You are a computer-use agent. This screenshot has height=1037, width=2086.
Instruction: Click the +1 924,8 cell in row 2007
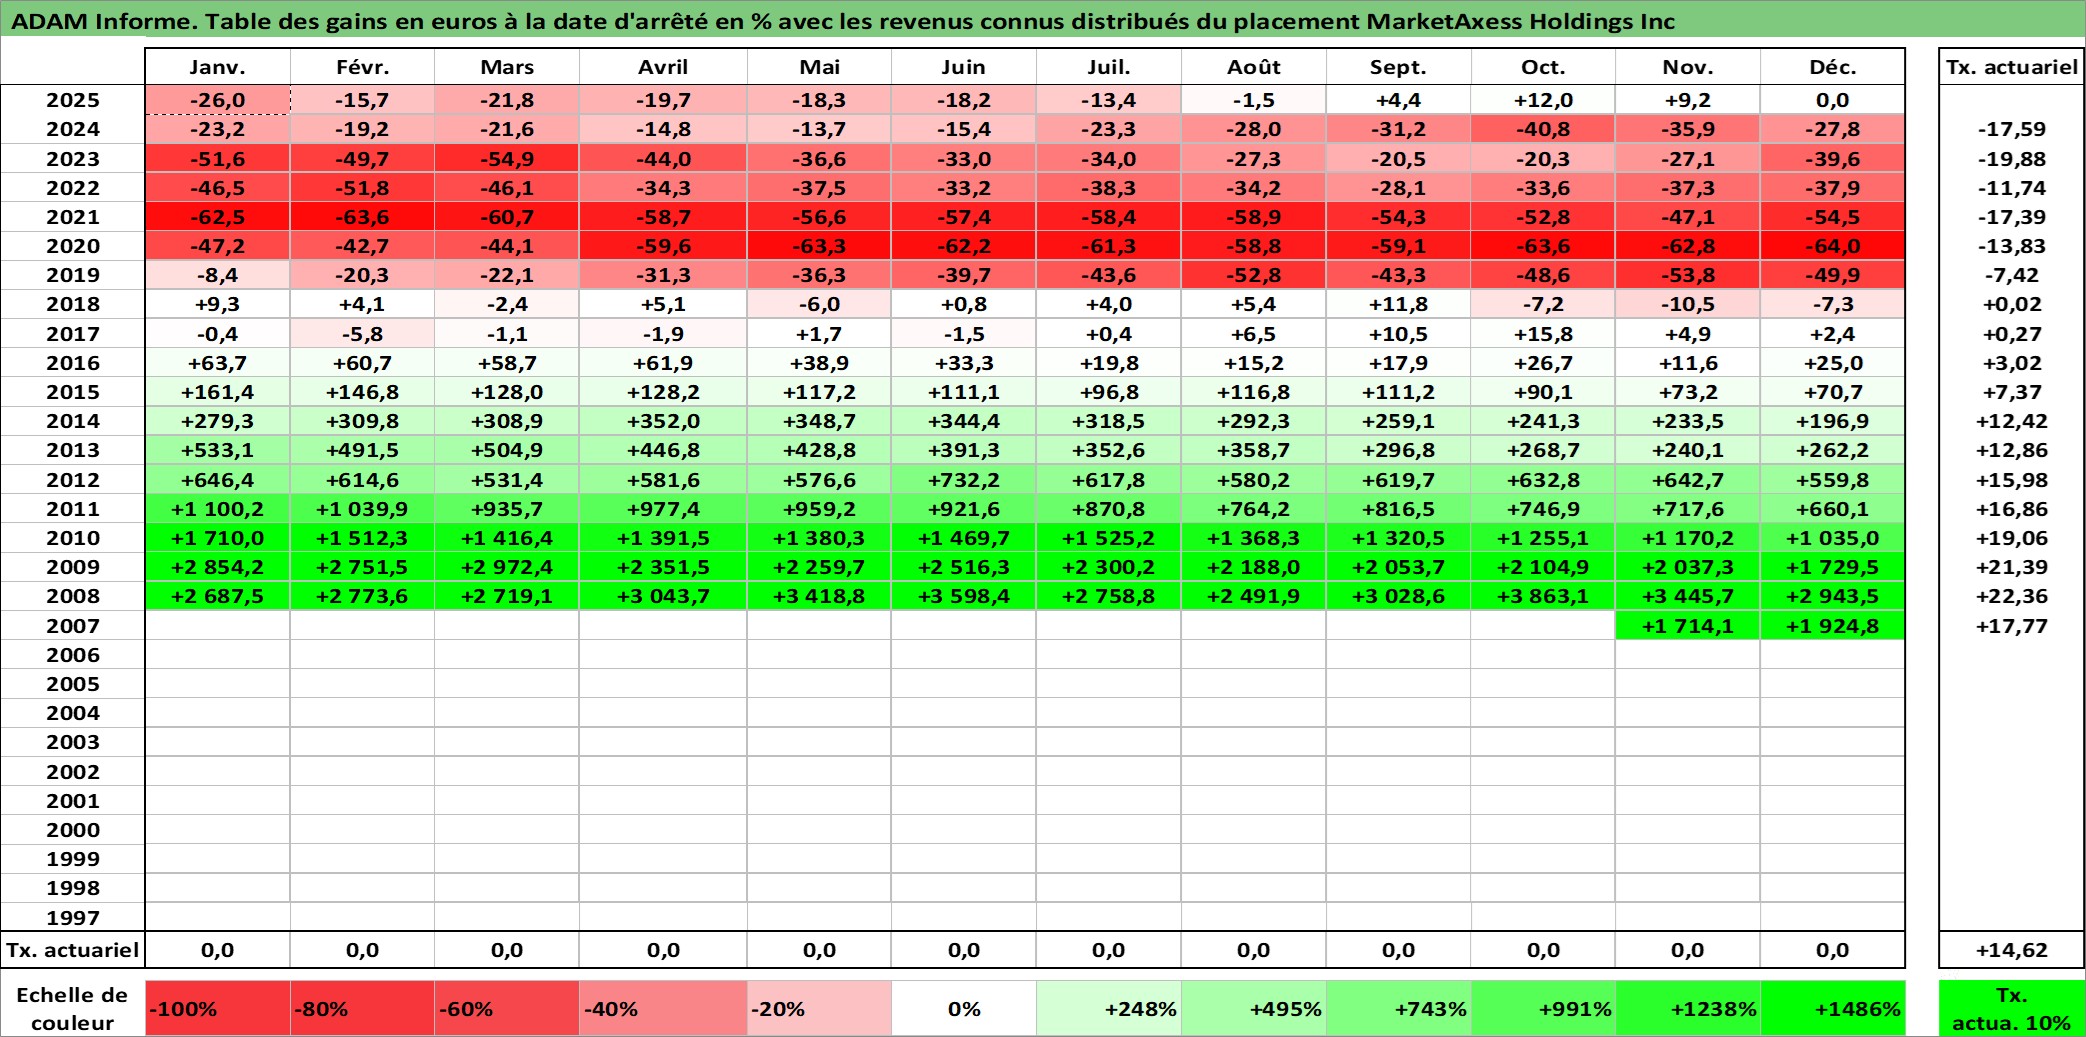[x=1832, y=626]
